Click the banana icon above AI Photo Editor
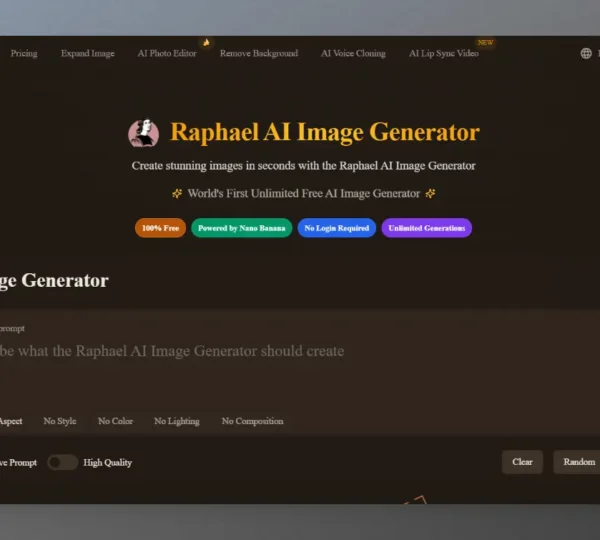 206,42
